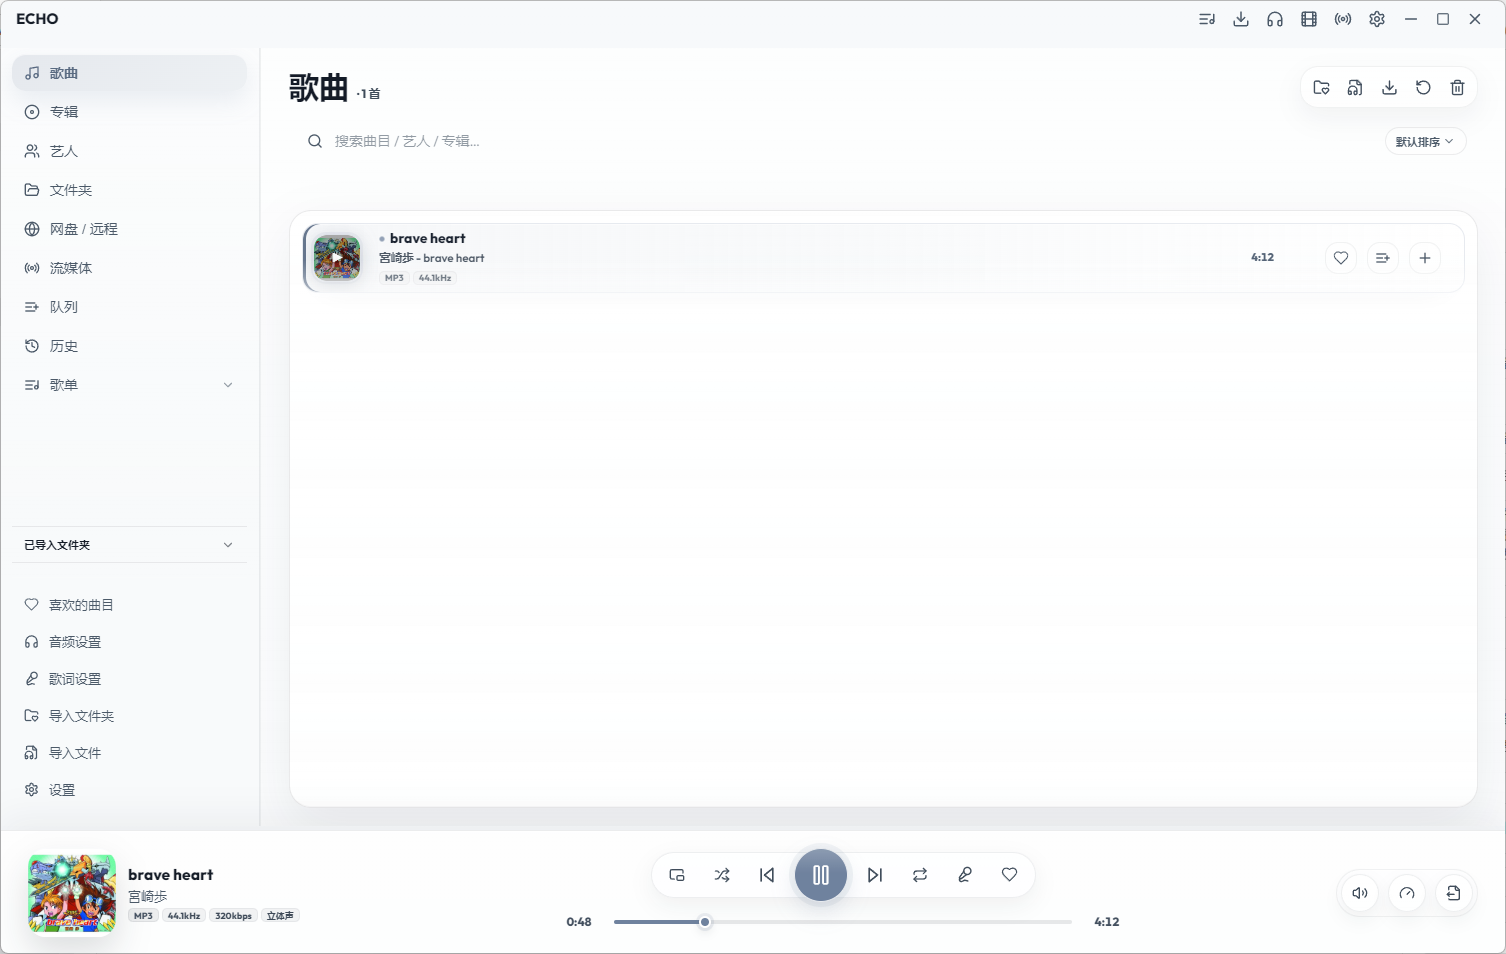The image size is (1506, 954).
Task: Open headphones audio icon in title bar
Action: [1275, 19]
